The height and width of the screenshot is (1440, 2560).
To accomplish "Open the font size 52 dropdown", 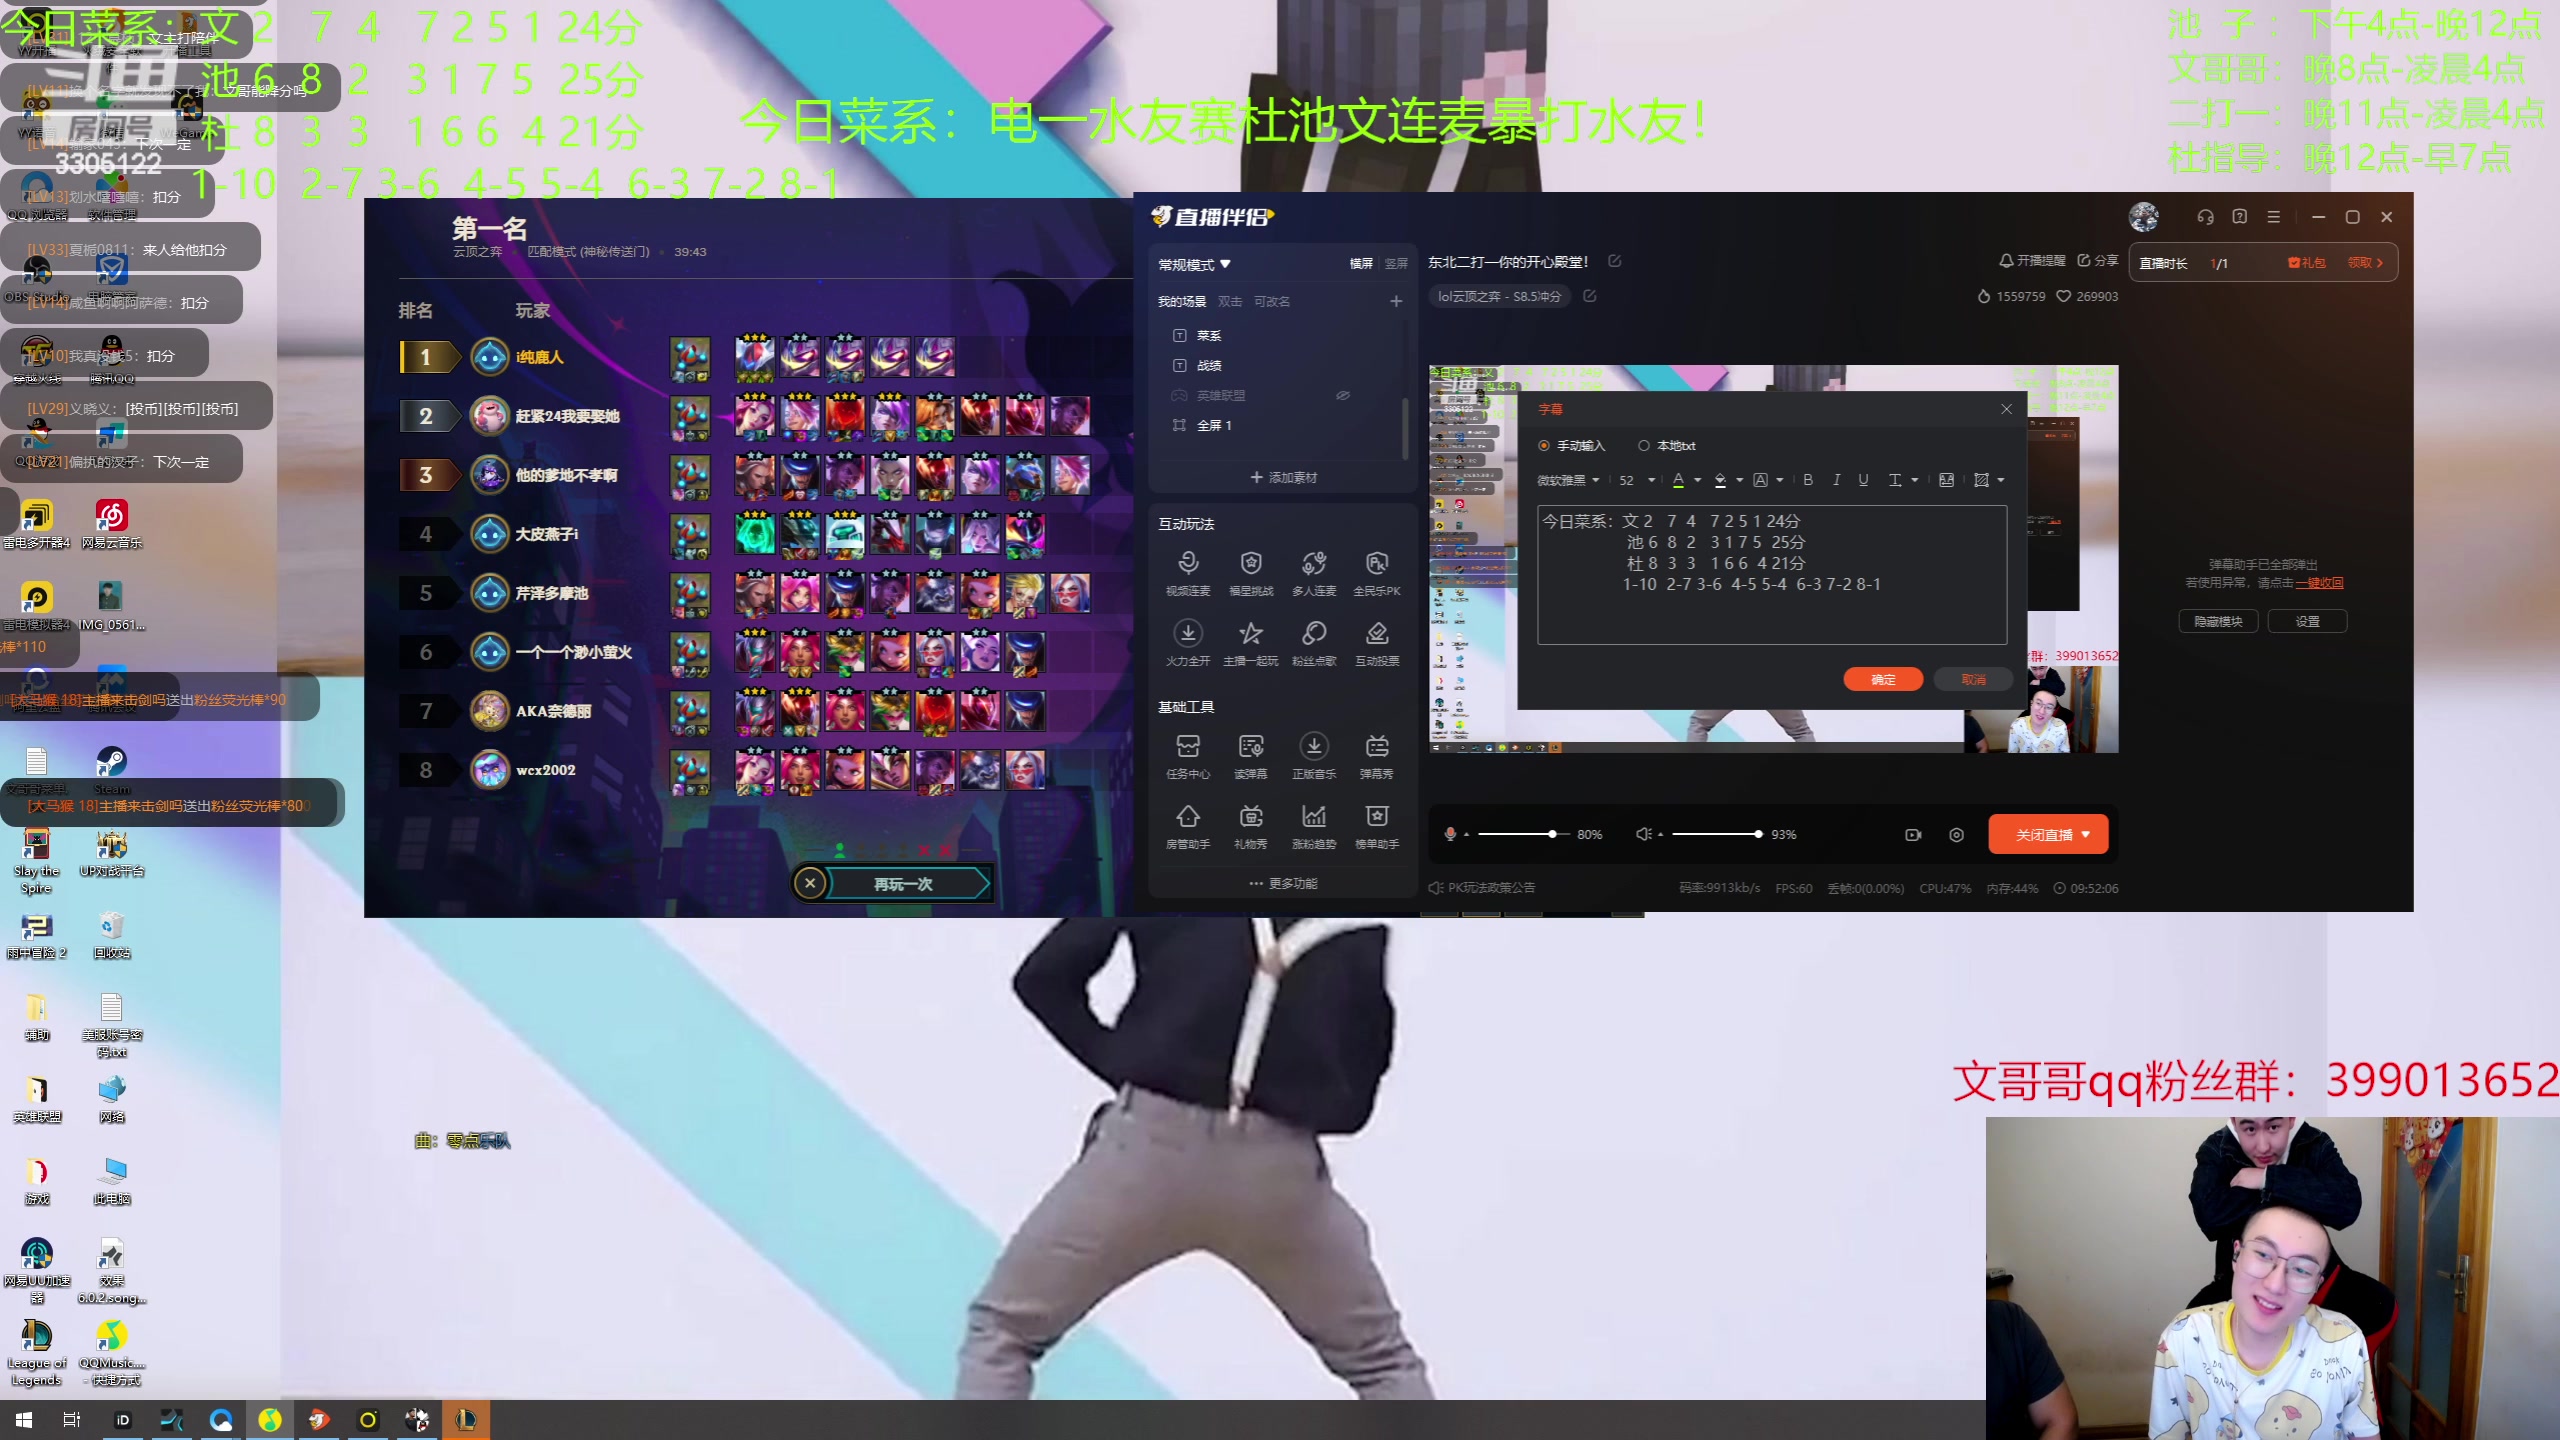I will (x=1637, y=481).
